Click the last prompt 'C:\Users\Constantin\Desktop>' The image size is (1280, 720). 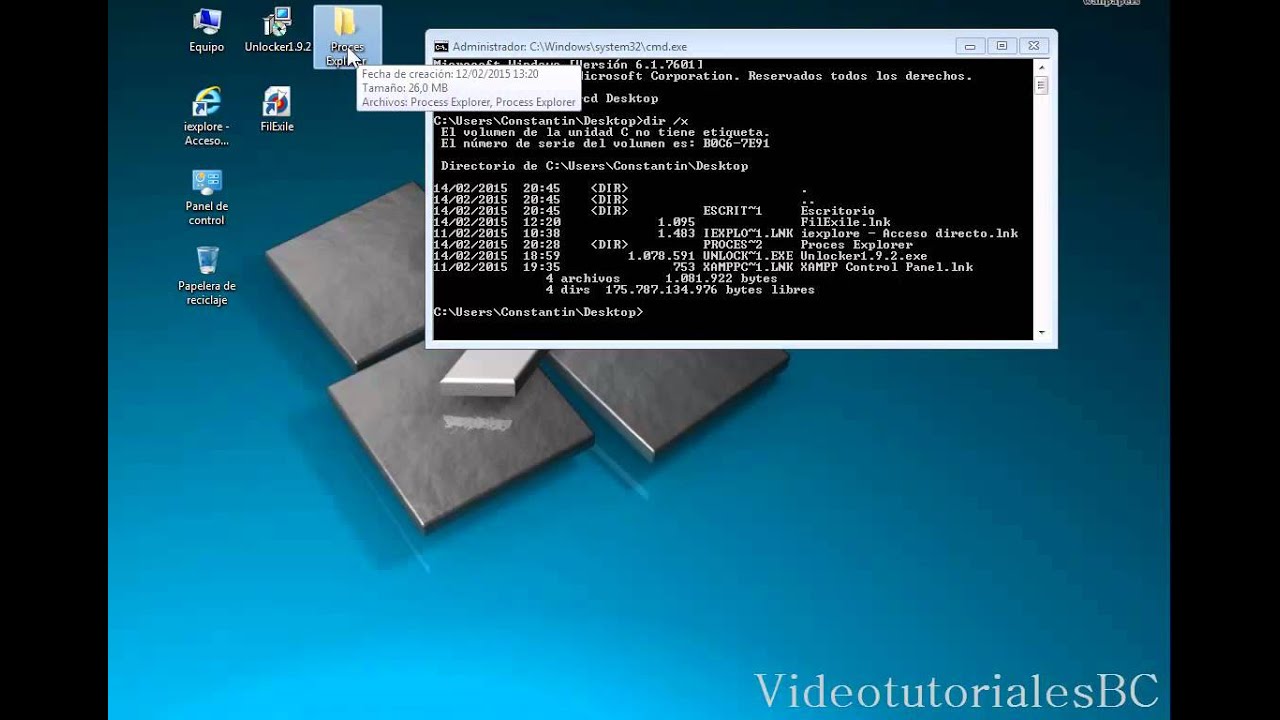click(538, 312)
